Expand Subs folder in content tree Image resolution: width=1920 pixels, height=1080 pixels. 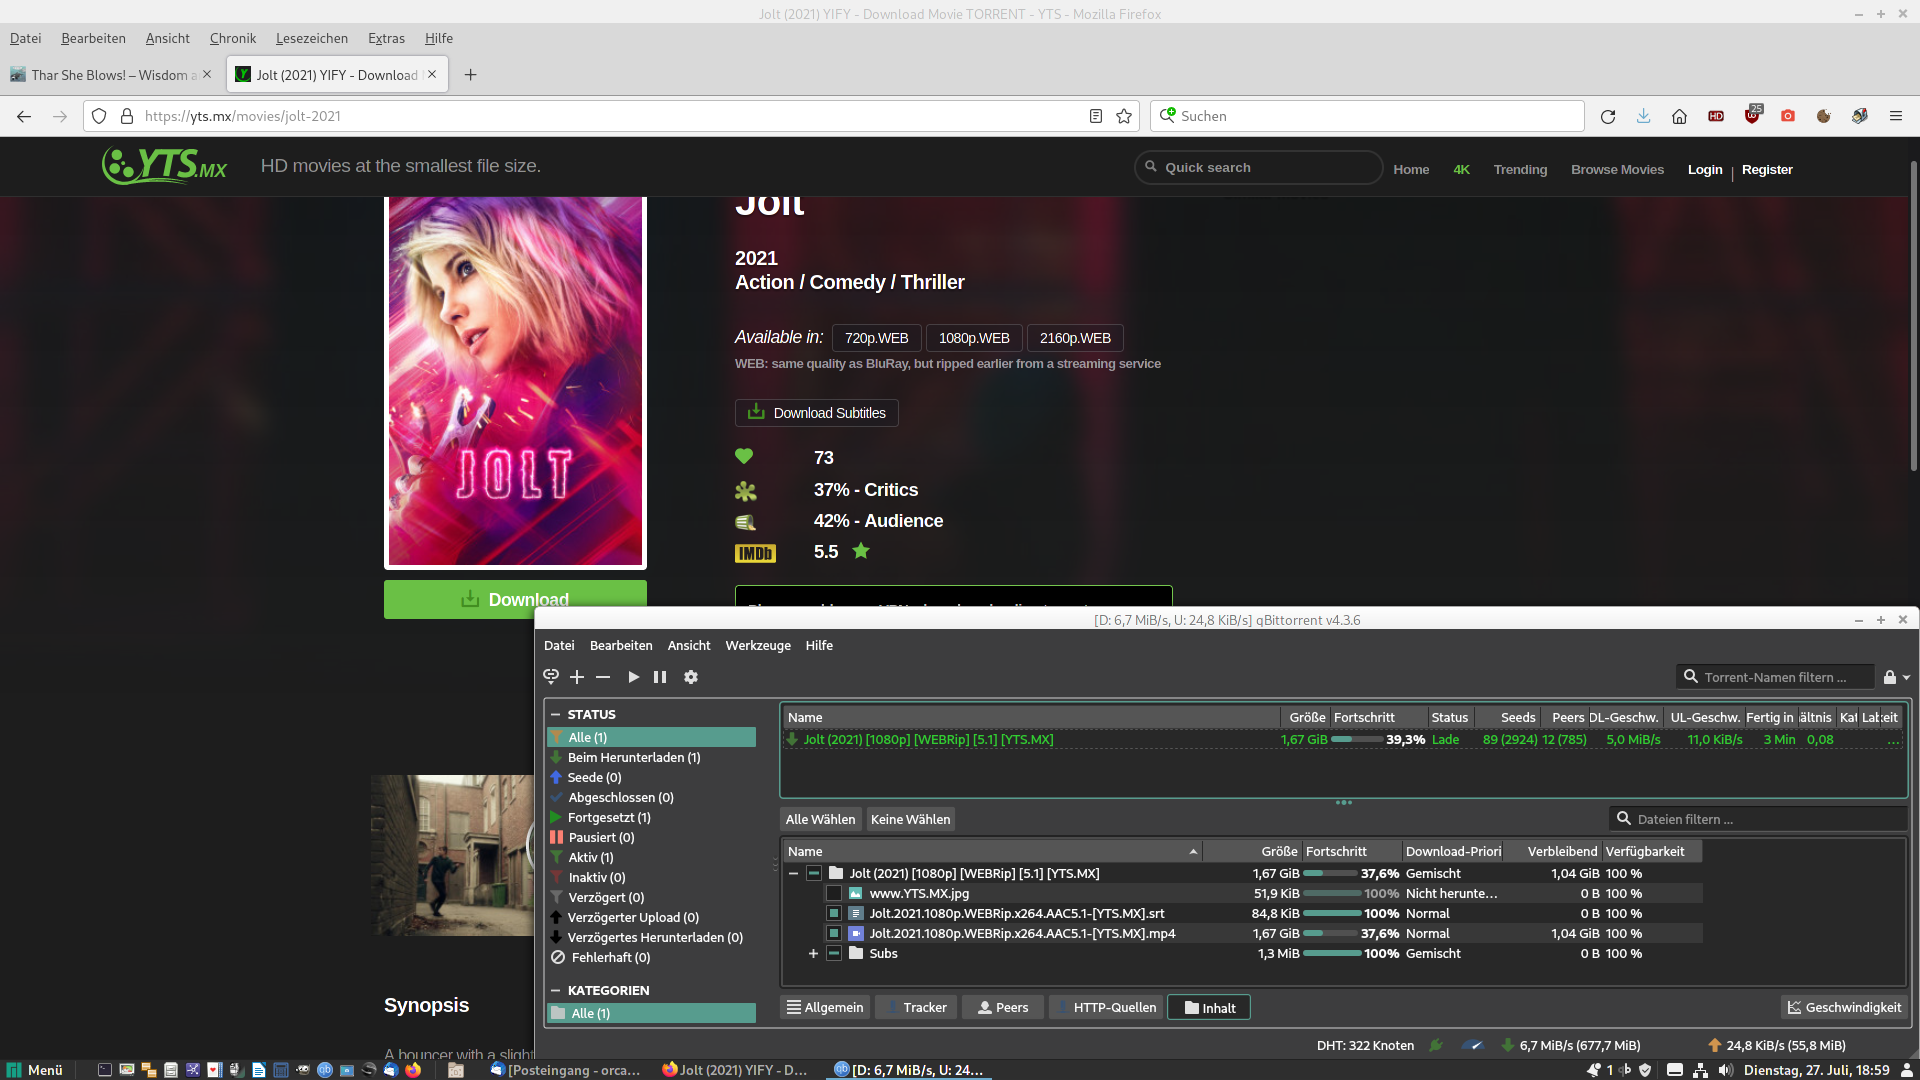coord(813,953)
